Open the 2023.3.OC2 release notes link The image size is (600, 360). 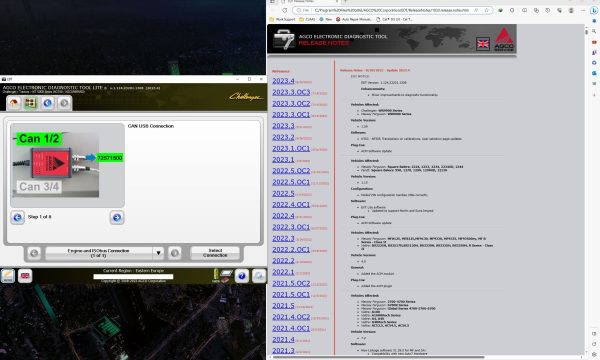click(x=291, y=103)
